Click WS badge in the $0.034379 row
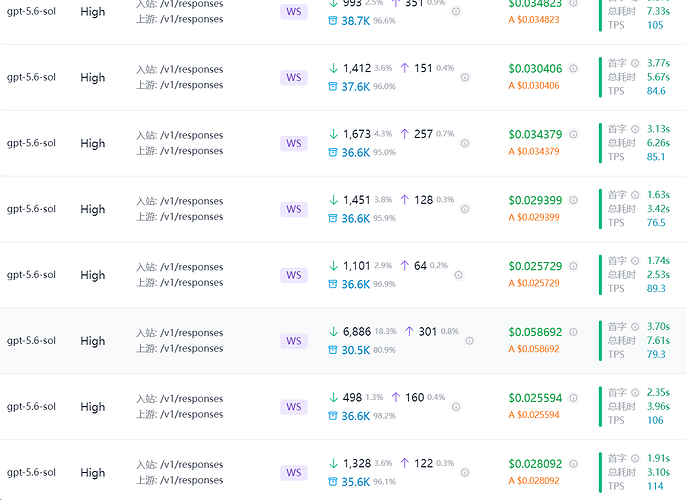 tap(294, 143)
